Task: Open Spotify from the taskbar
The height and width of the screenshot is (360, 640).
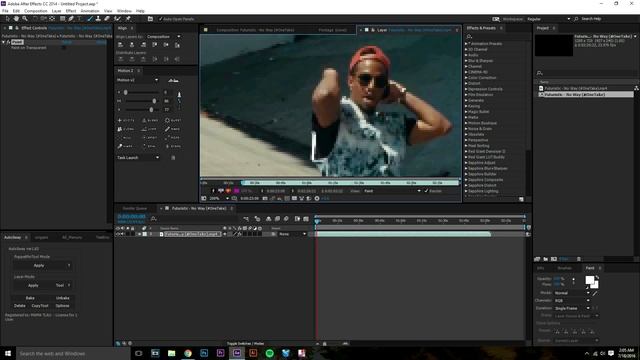Action: click(269, 353)
